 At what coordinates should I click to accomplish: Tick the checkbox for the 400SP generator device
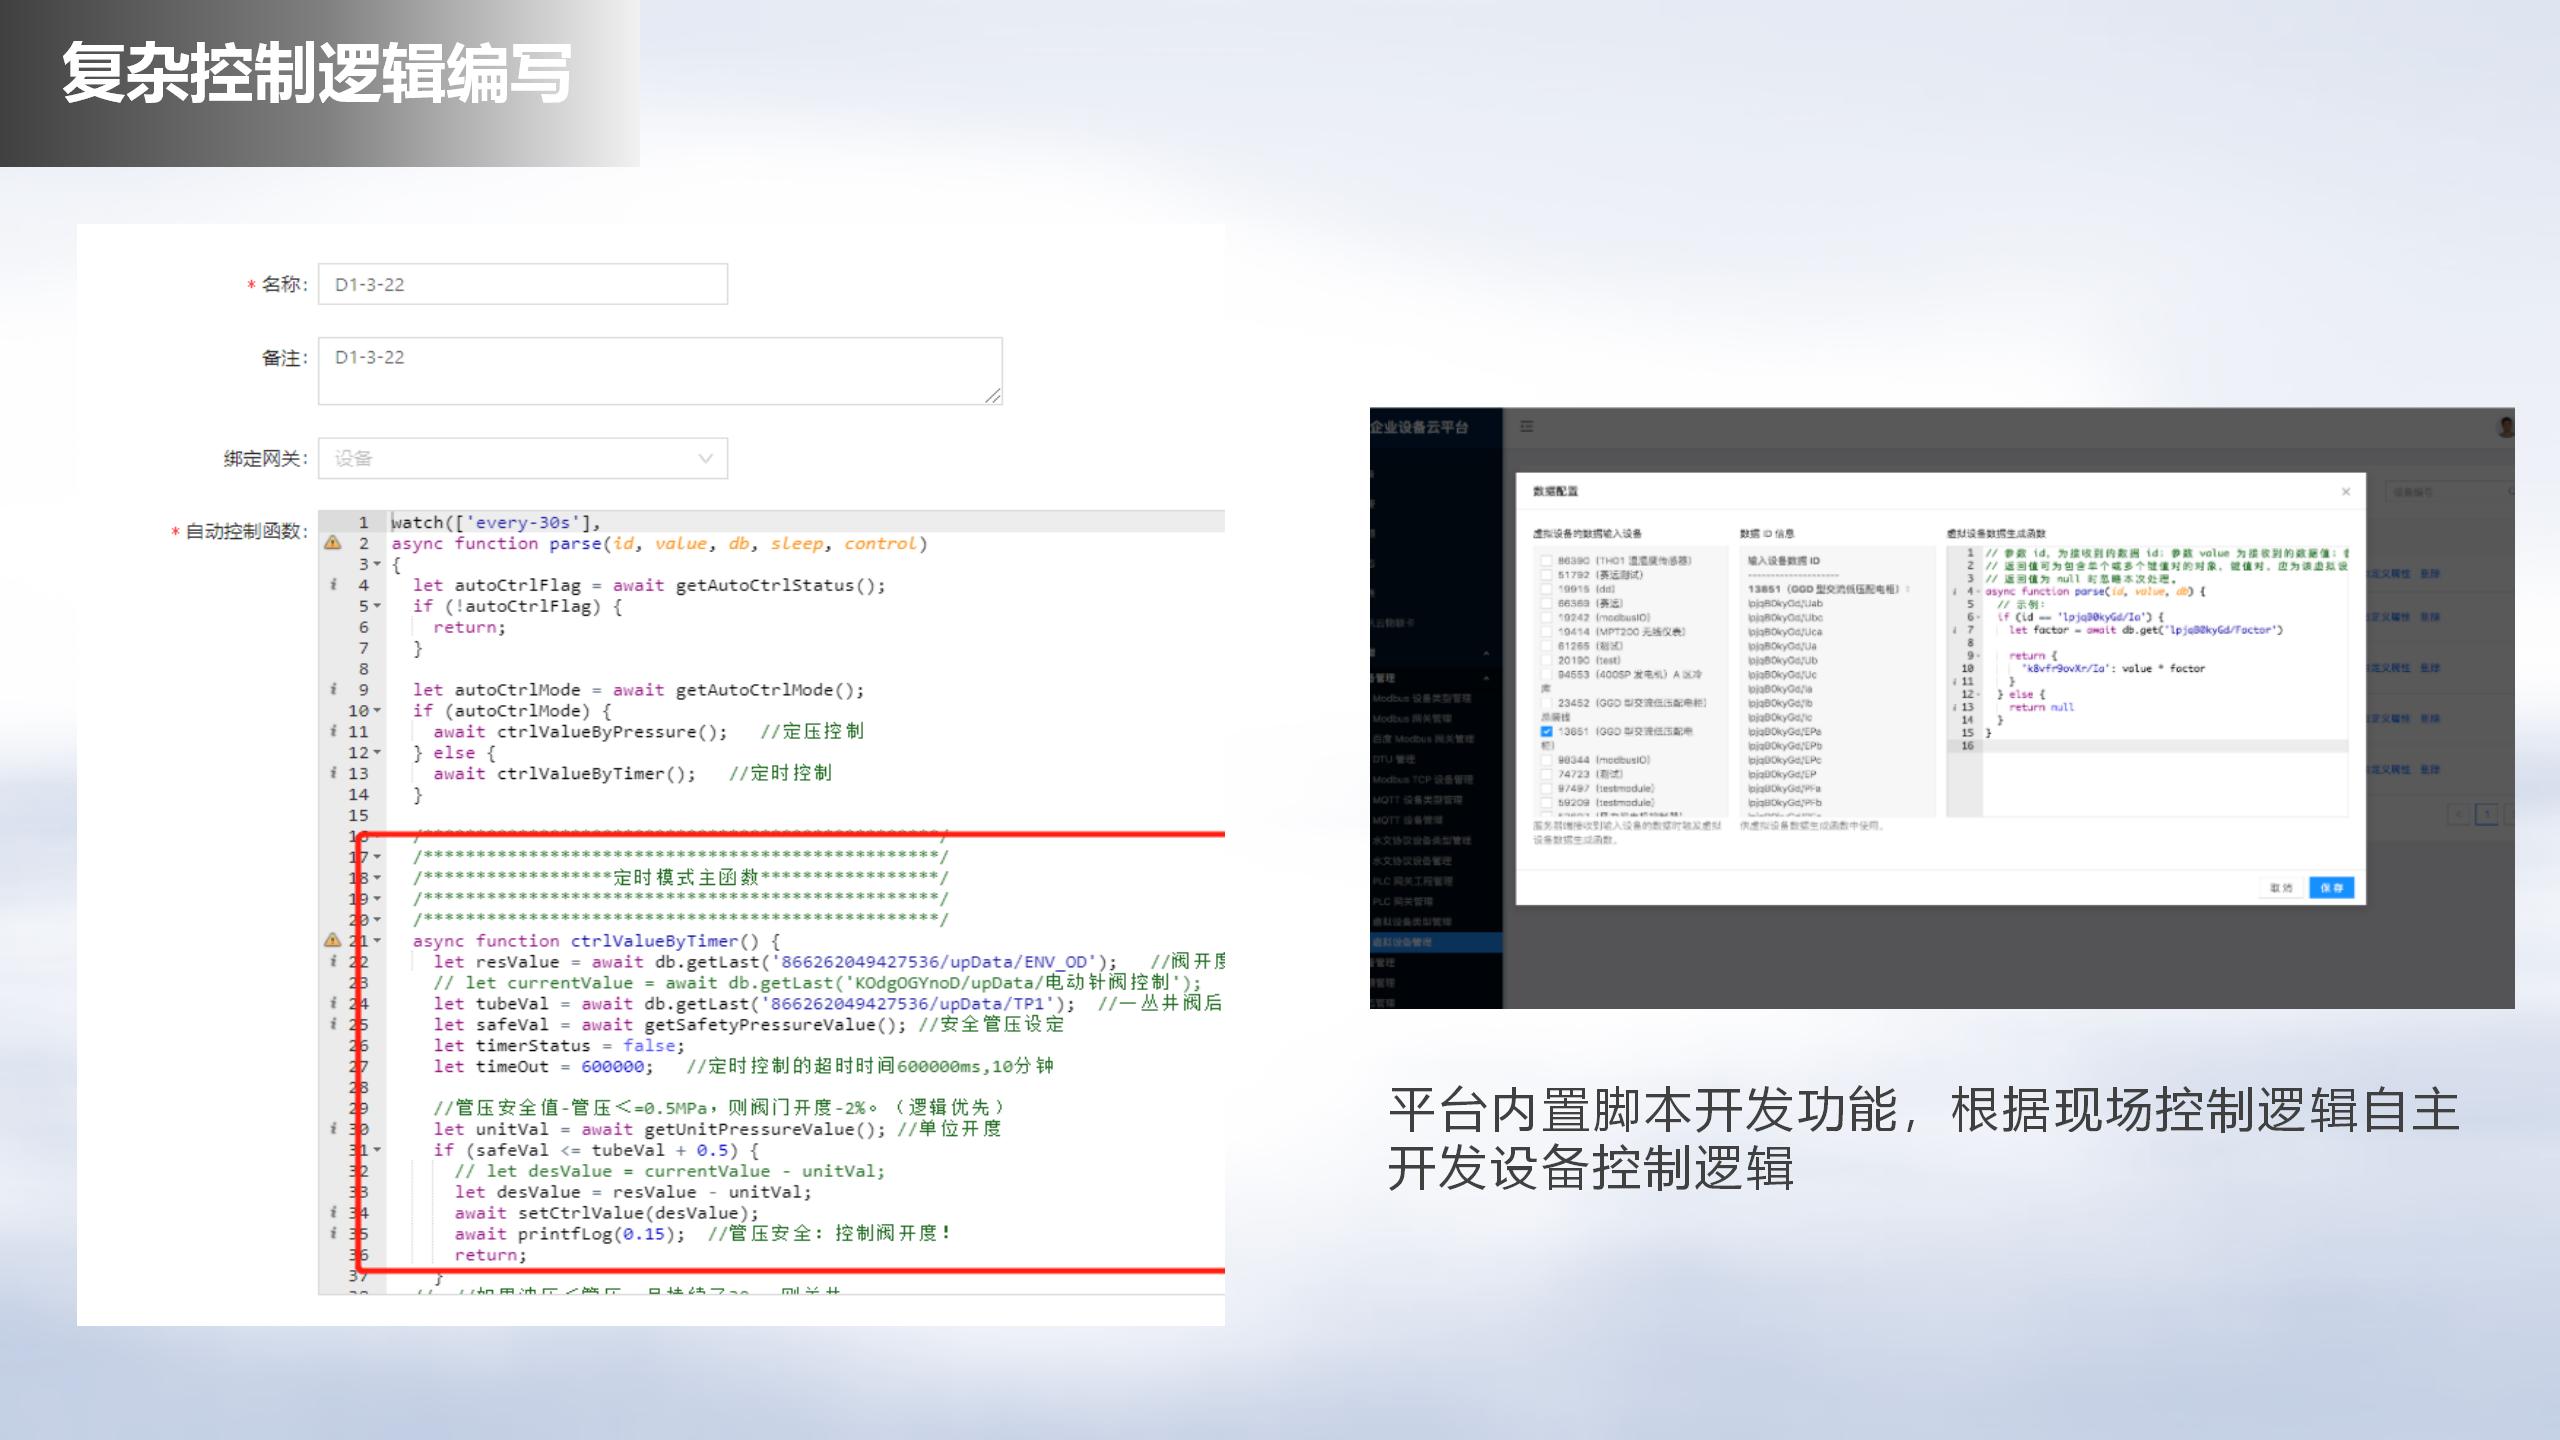pos(1546,674)
